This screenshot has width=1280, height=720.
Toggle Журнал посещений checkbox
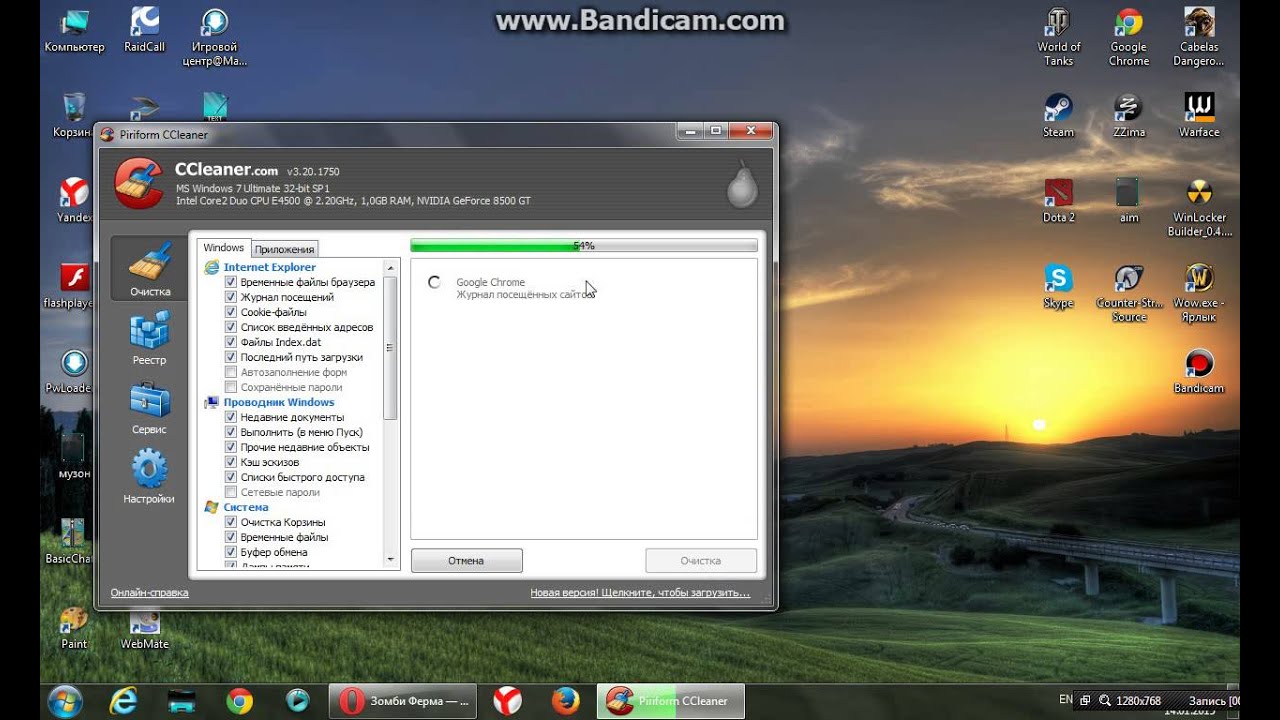tap(231, 297)
